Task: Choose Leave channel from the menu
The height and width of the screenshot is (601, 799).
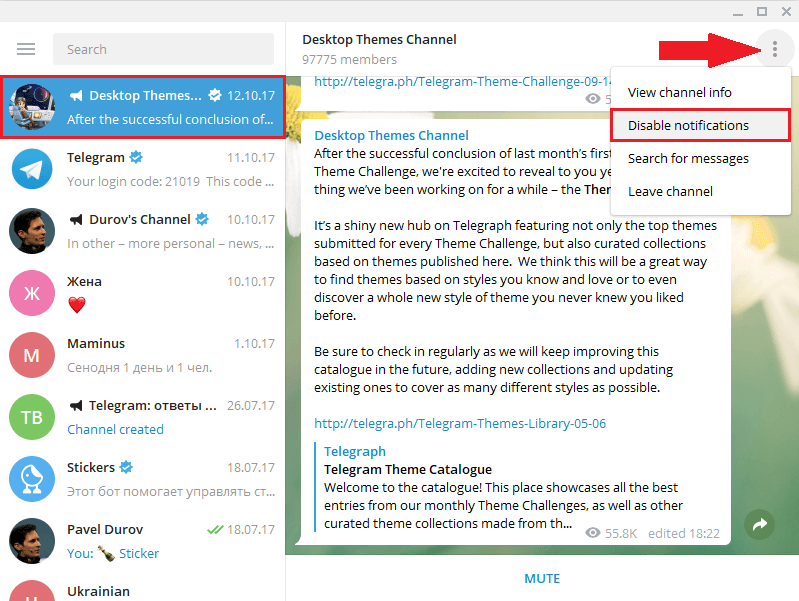Action: point(701,192)
